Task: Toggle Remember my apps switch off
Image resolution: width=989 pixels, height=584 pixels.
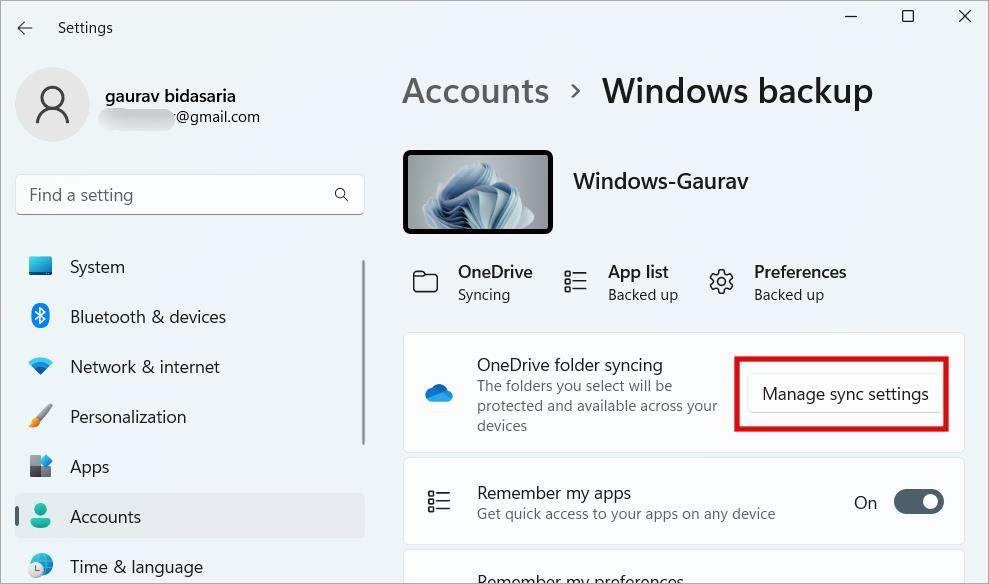Action: 918,502
